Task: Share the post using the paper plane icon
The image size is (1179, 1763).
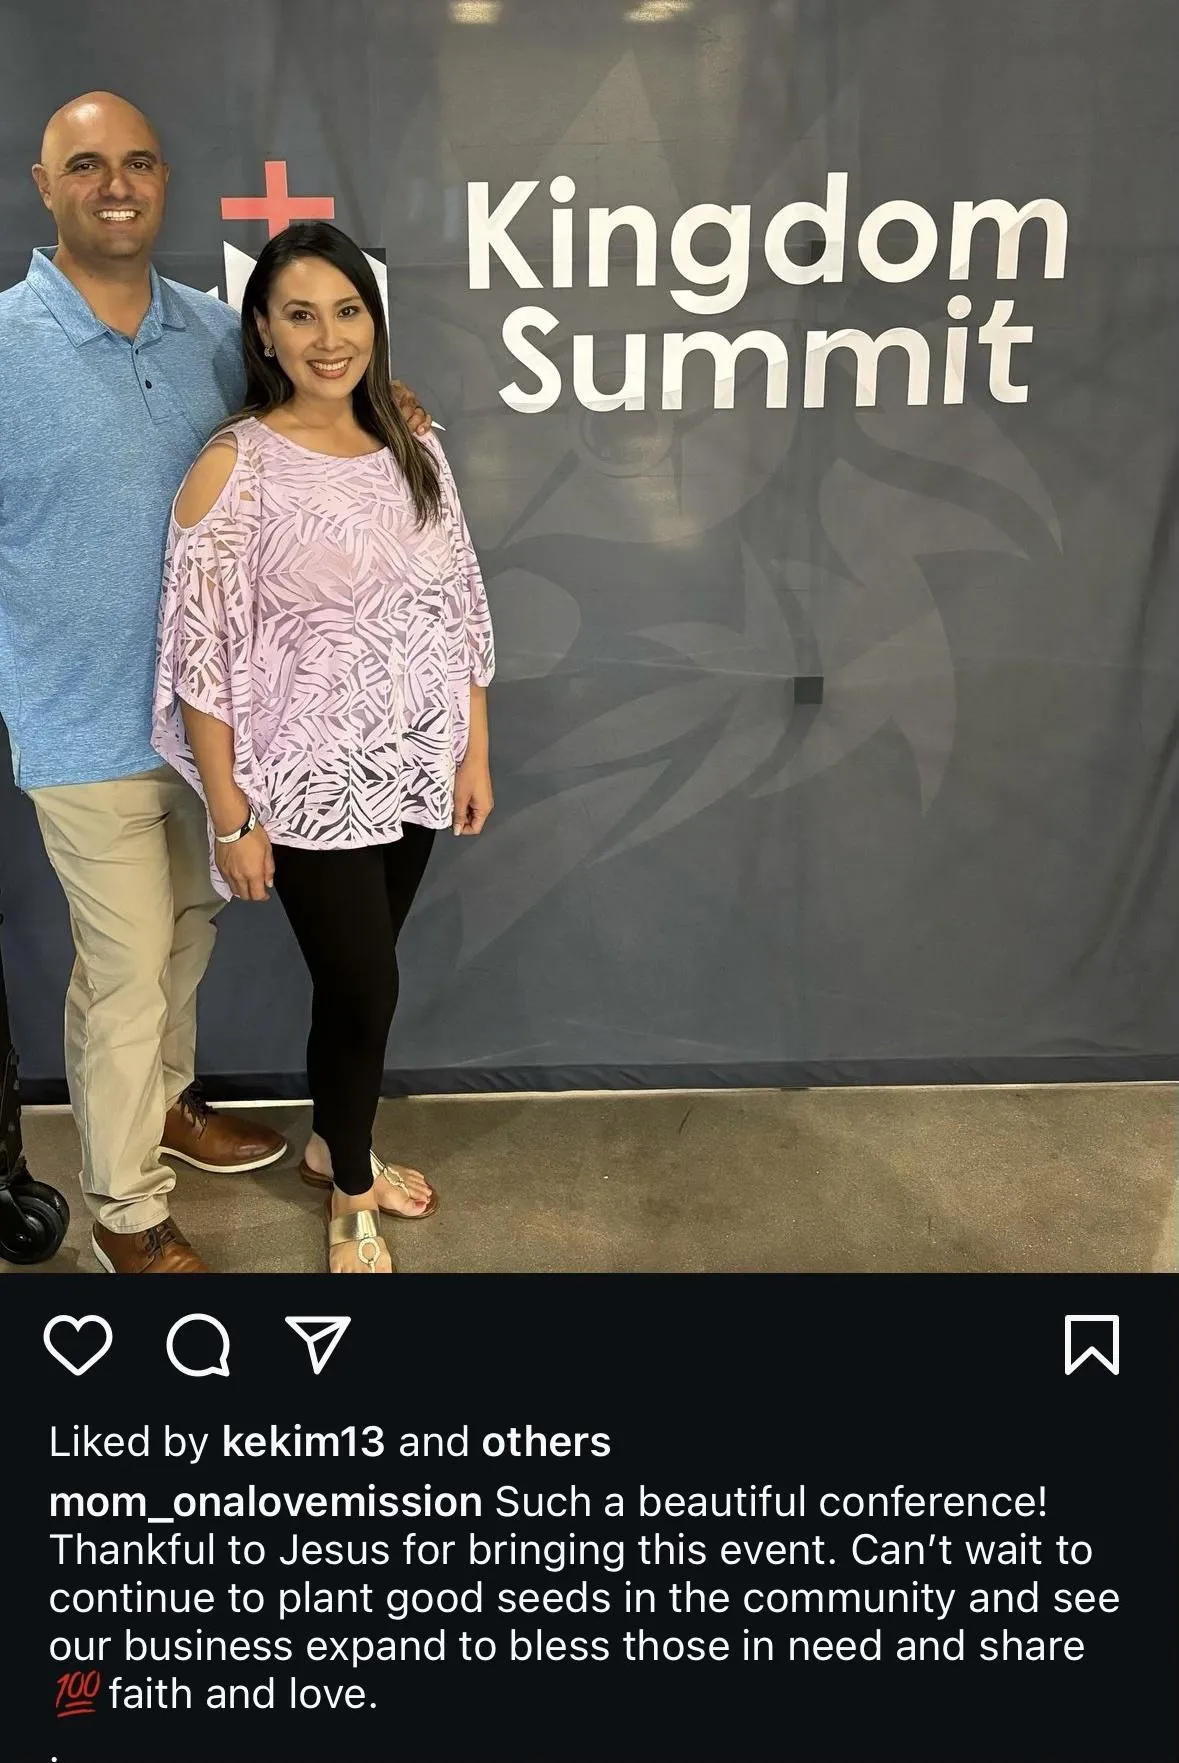Action: pos(318,1343)
